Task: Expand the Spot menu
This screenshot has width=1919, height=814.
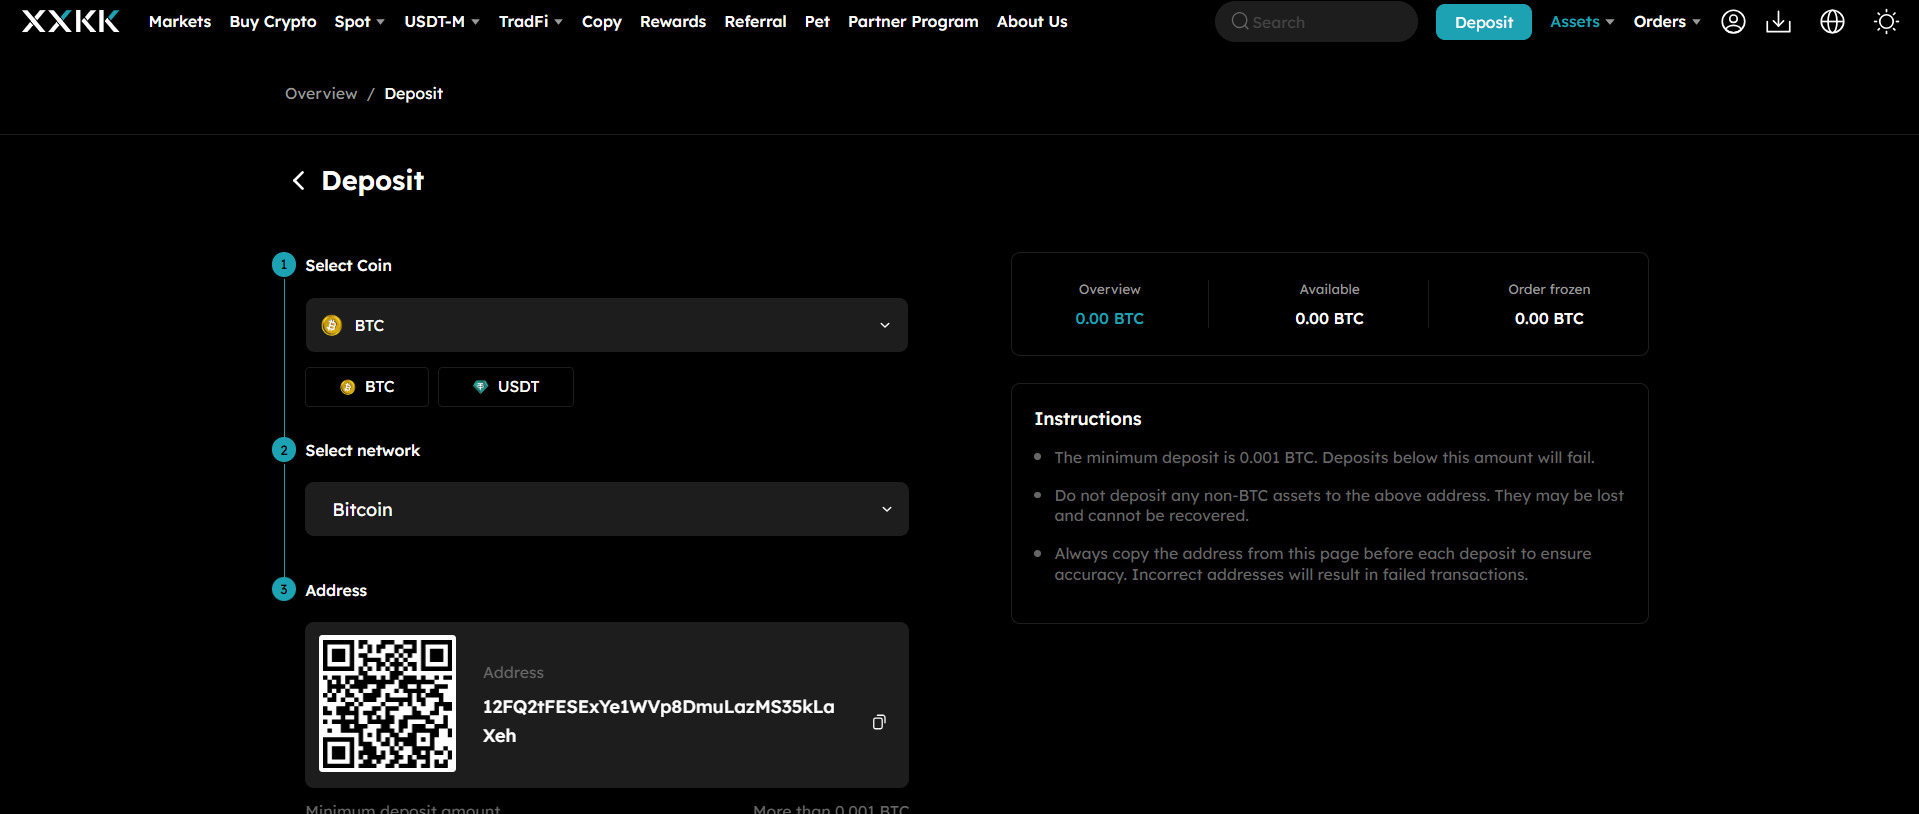Action: click(x=359, y=22)
